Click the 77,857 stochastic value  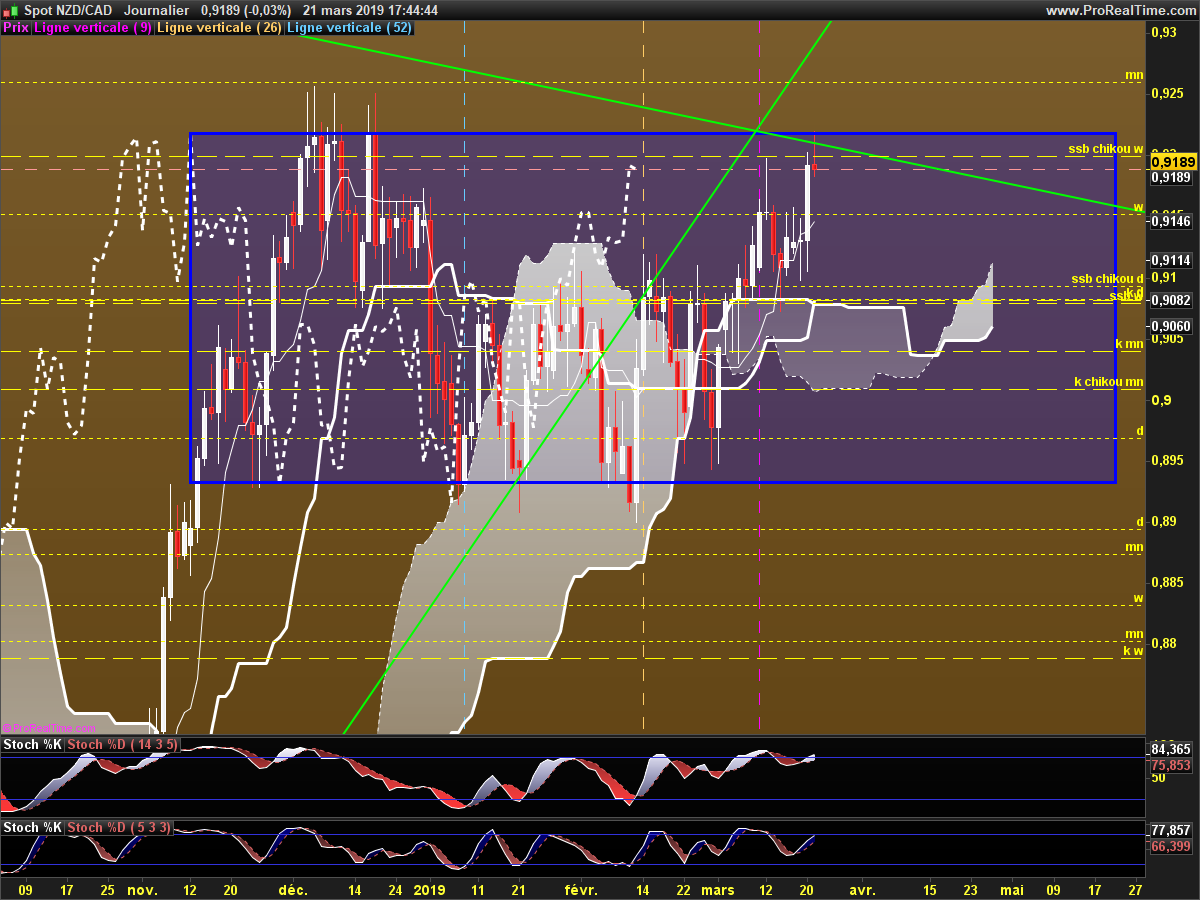pyautogui.click(x=1171, y=830)
